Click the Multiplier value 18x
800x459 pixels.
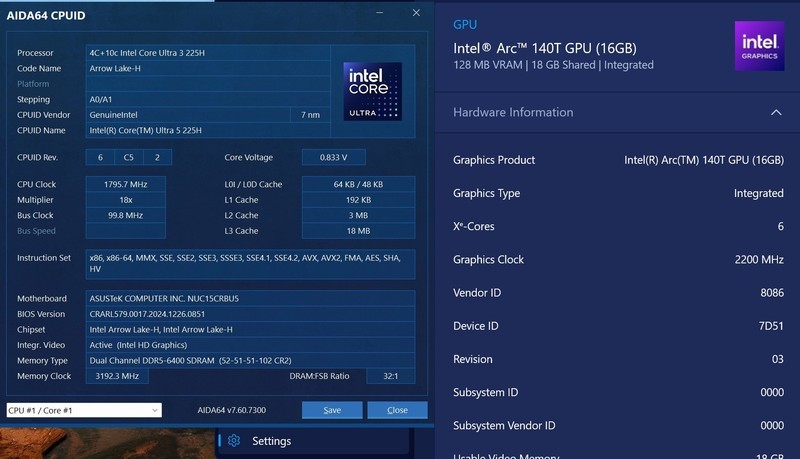pyautogui.click(x=126, y=200)
